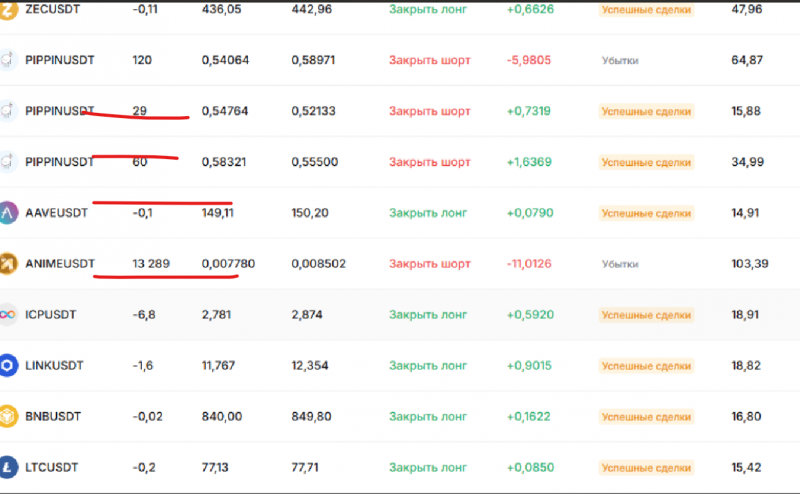This screenshot has height=494, width=800.
Task: Click "Закрыть шорт" in the ANIMEUSDT row
Action: (429, 263)
